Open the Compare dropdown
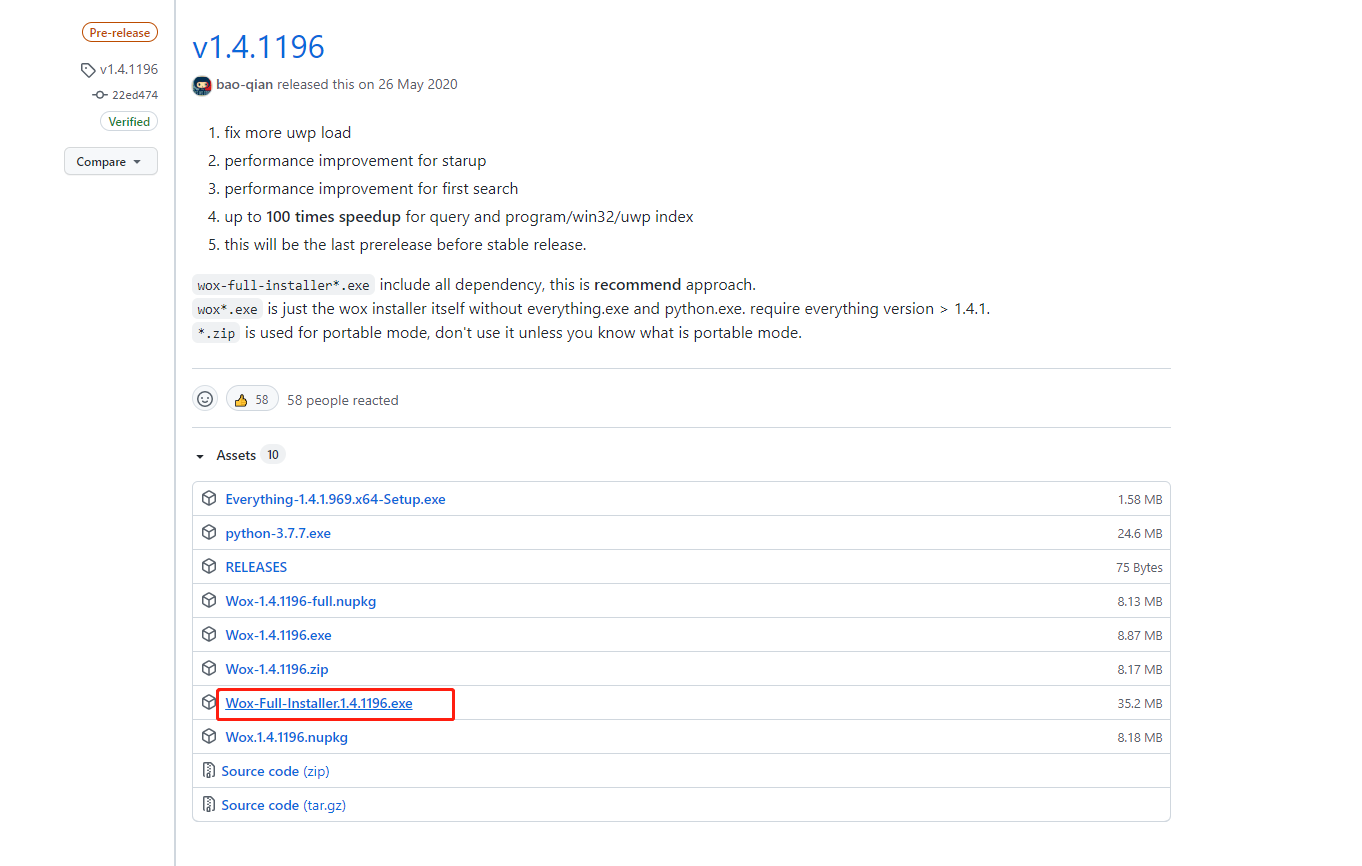Viewport: 1362px width, 866px height. [x=111, y=162]
